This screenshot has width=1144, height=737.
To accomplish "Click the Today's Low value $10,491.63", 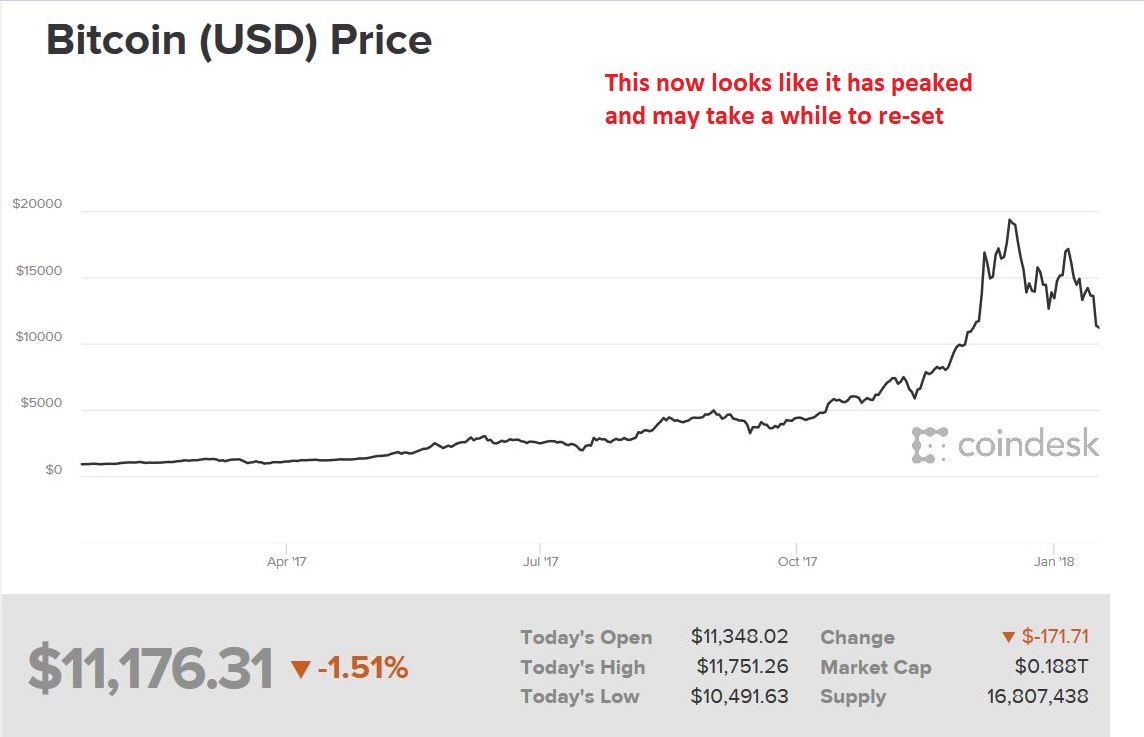I will [739, 696].
